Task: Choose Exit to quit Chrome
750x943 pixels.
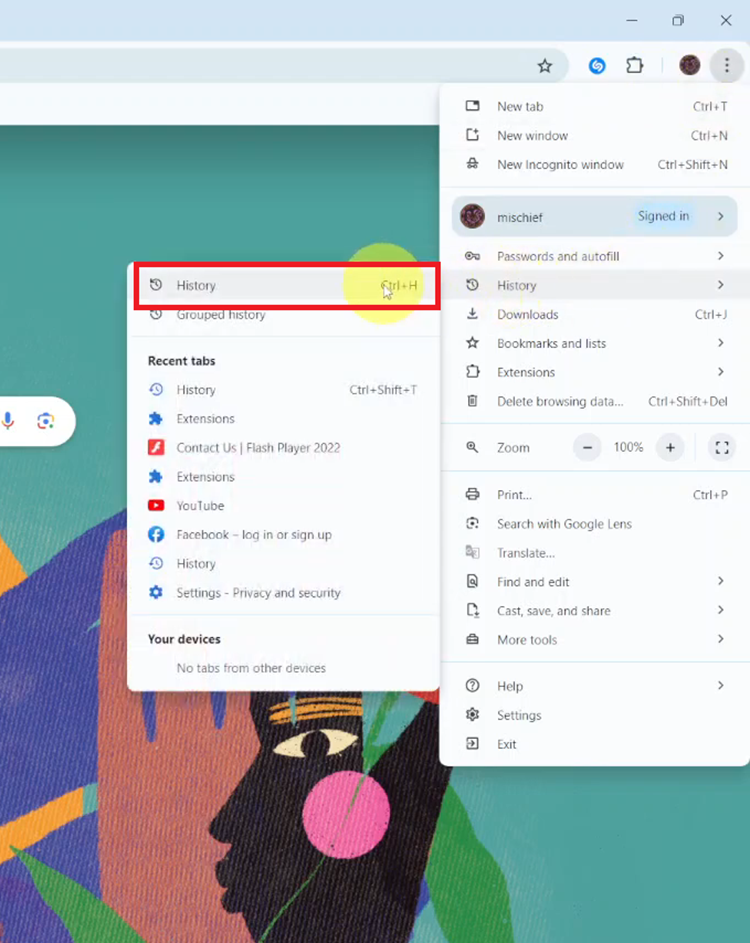Action: tap(595, 744)
